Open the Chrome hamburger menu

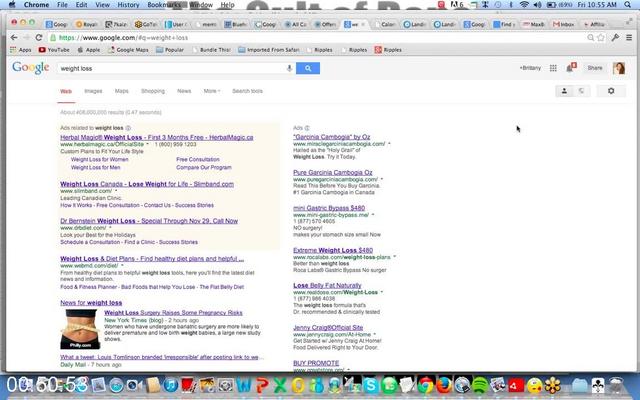(x=629, y=38)
